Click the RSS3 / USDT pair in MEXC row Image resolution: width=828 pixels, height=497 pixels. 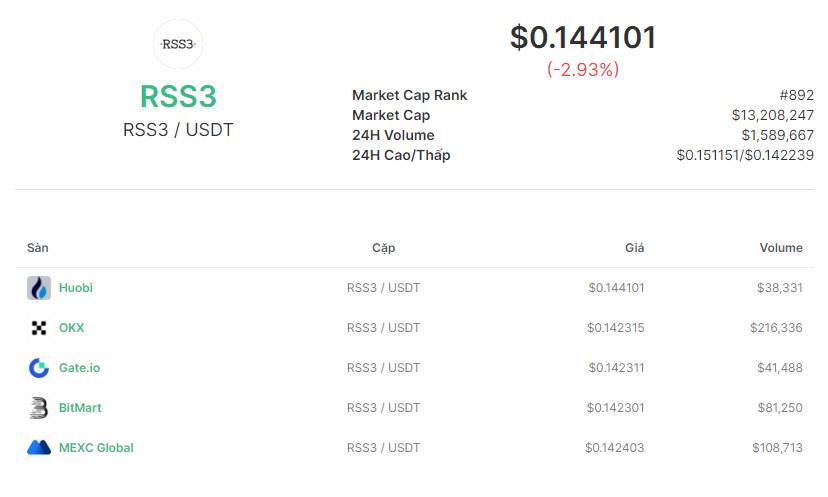tap(383, 448)
